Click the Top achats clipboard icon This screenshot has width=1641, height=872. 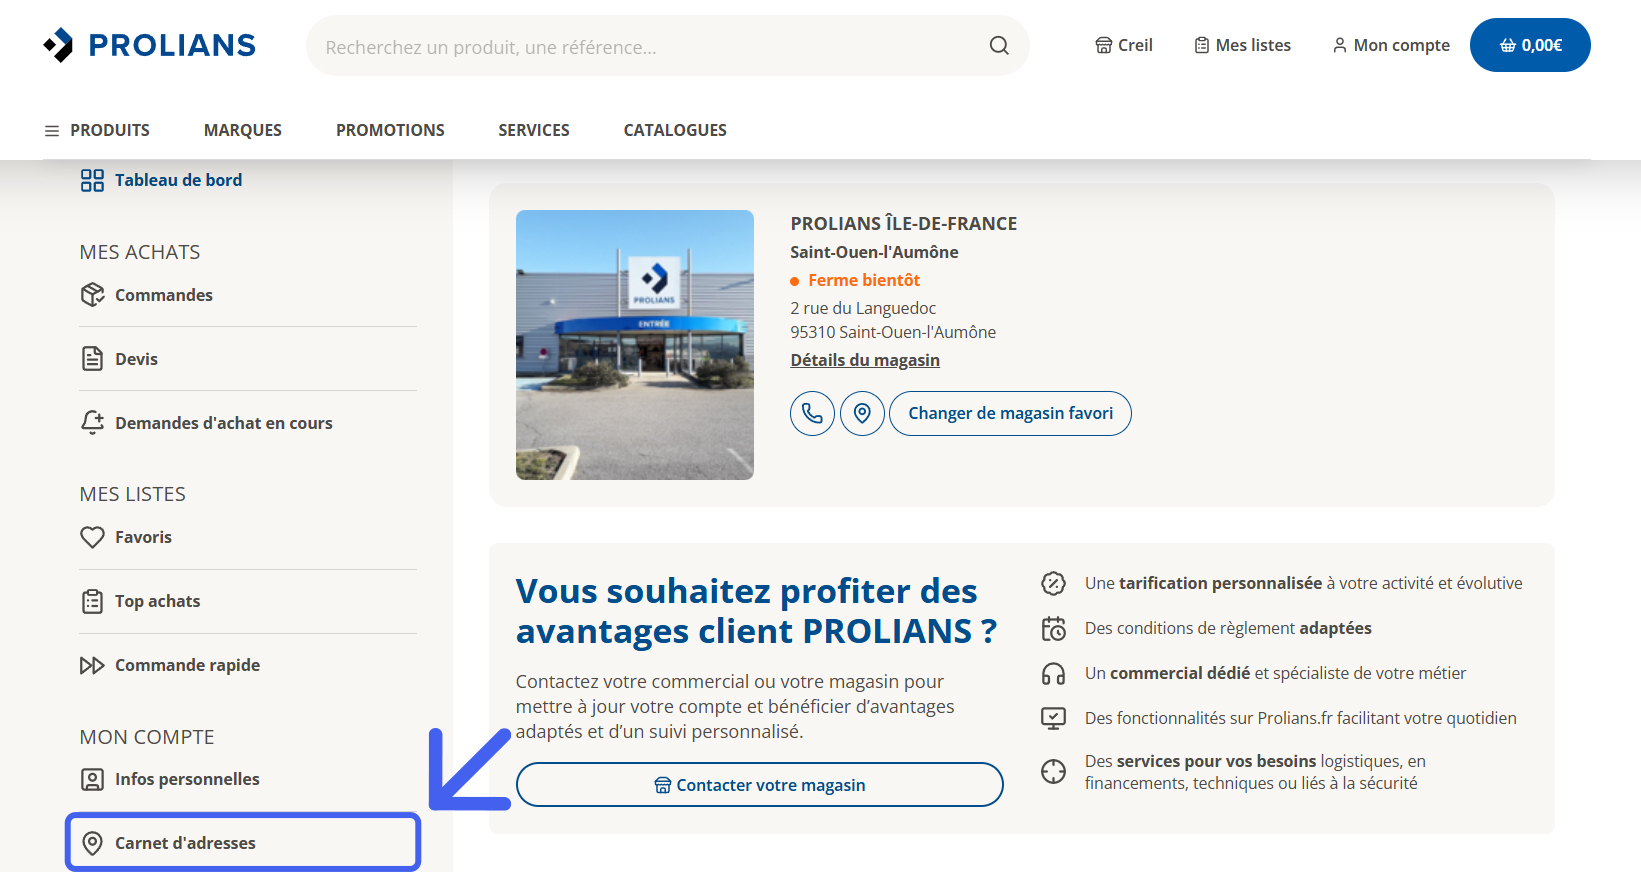[92, 601]
